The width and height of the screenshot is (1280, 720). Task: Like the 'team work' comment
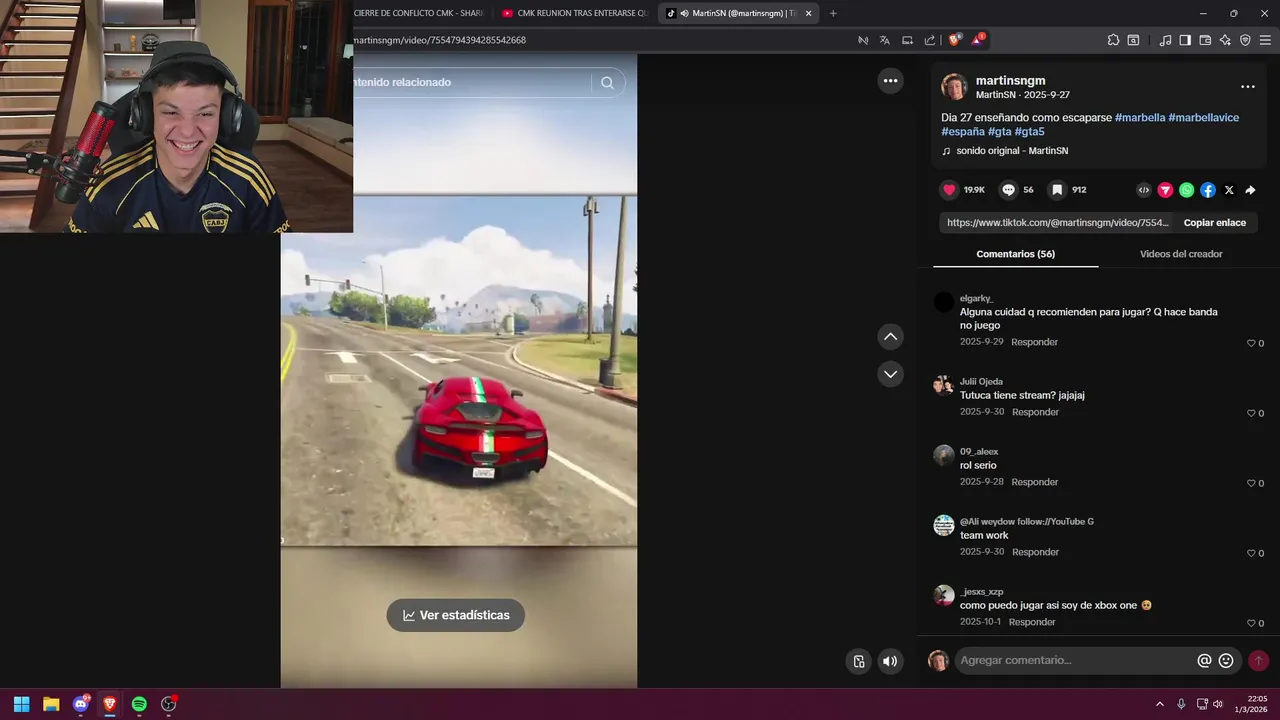(x=1251, y=553)
